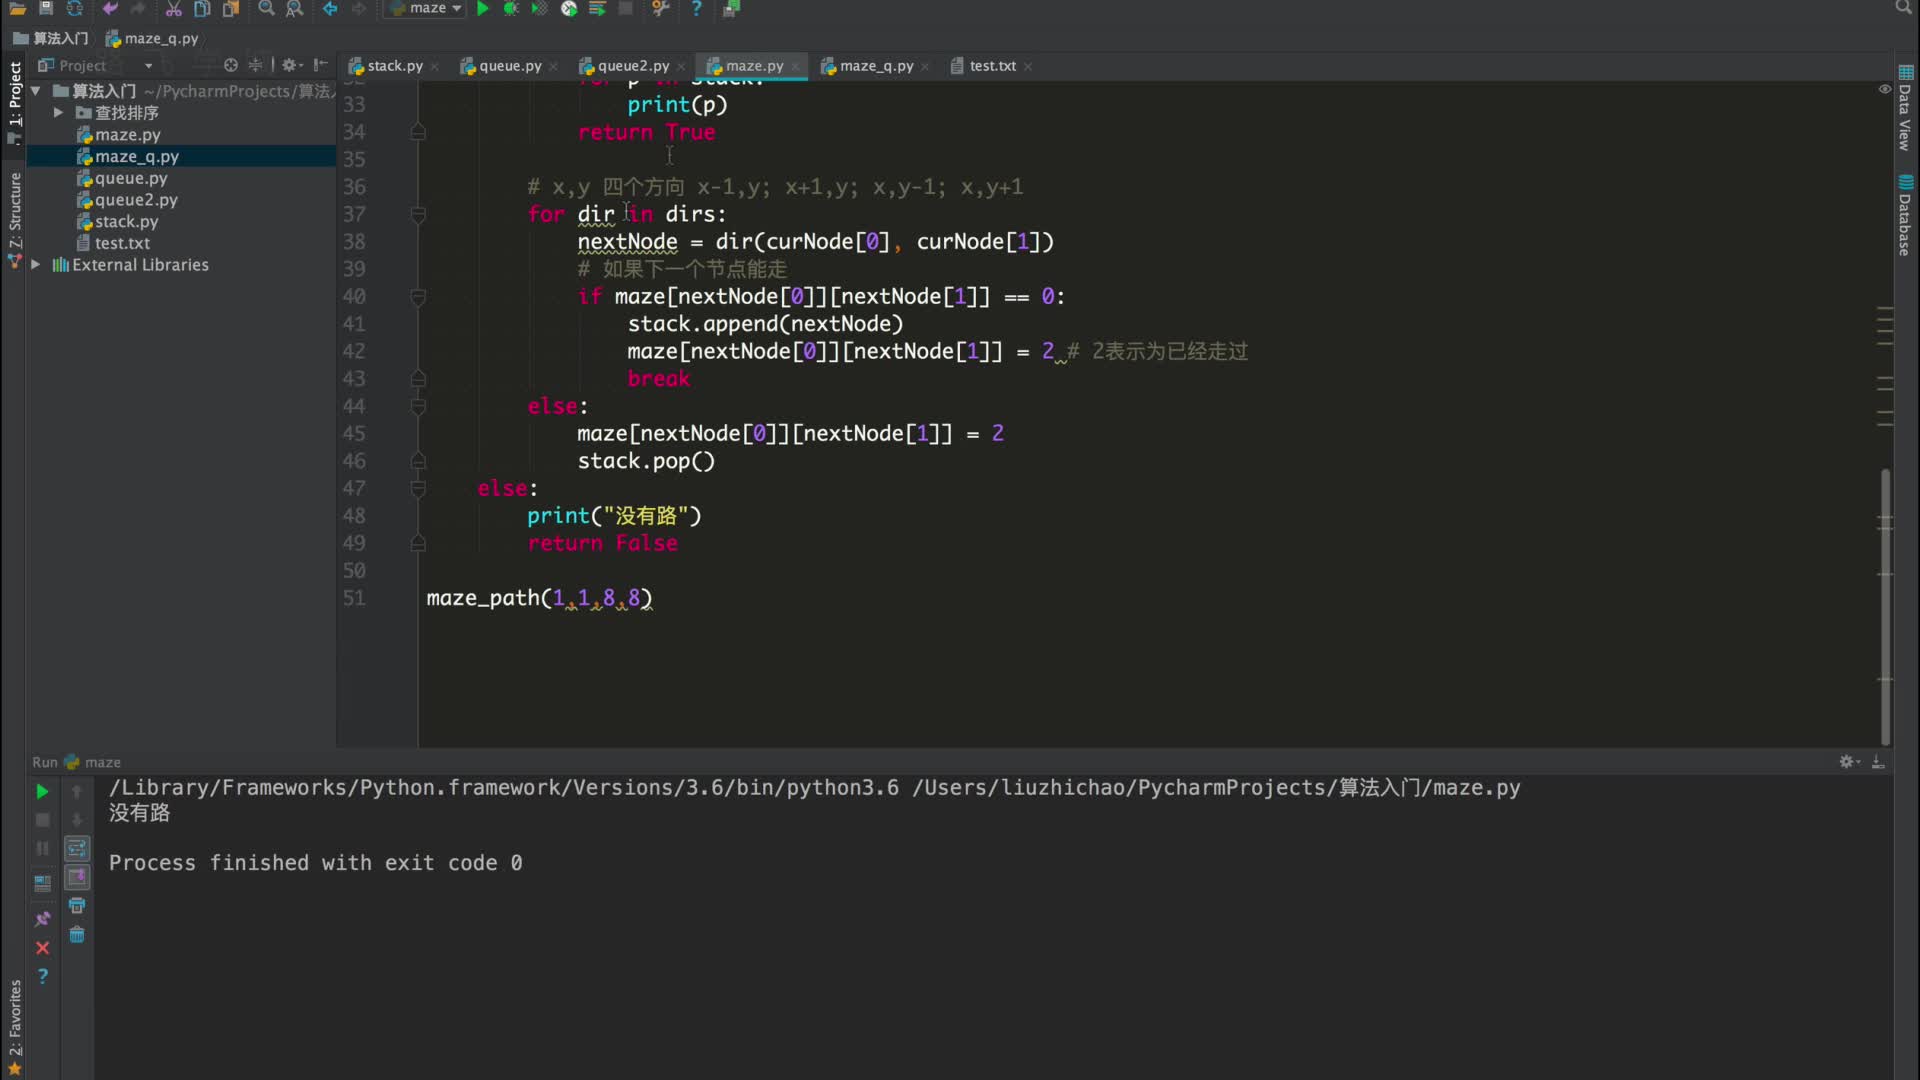Open Project panel gear settings menu
Image resolution: width=1920 pixels, height=1080 pixels.
[x=291, y=65]
